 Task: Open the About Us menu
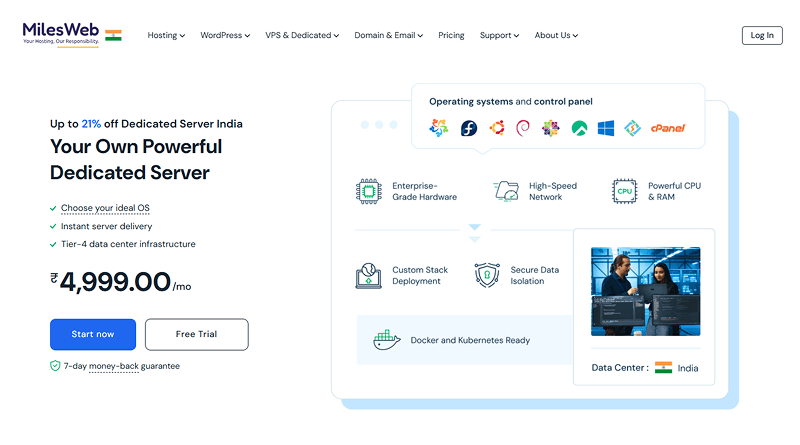tap(556, 35)
